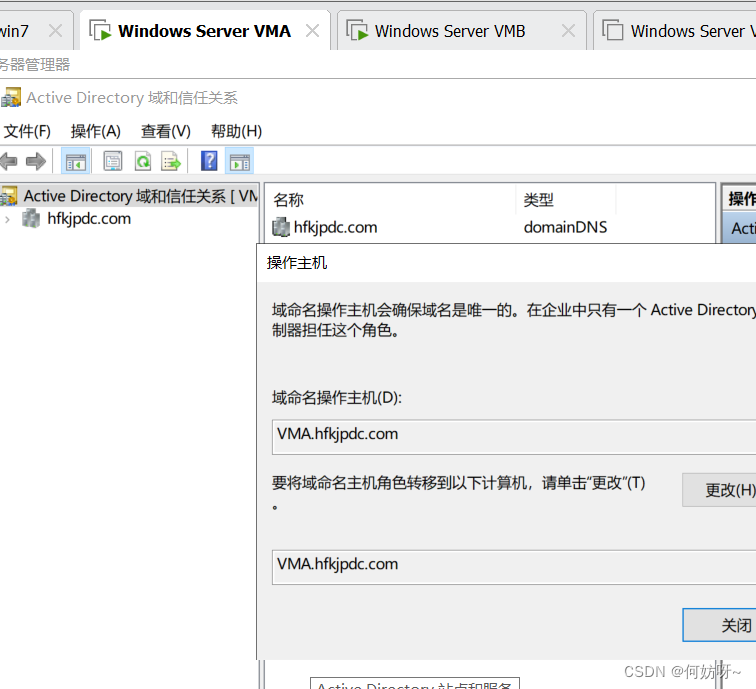Open the 操作(A) menu

coord(95,131)
